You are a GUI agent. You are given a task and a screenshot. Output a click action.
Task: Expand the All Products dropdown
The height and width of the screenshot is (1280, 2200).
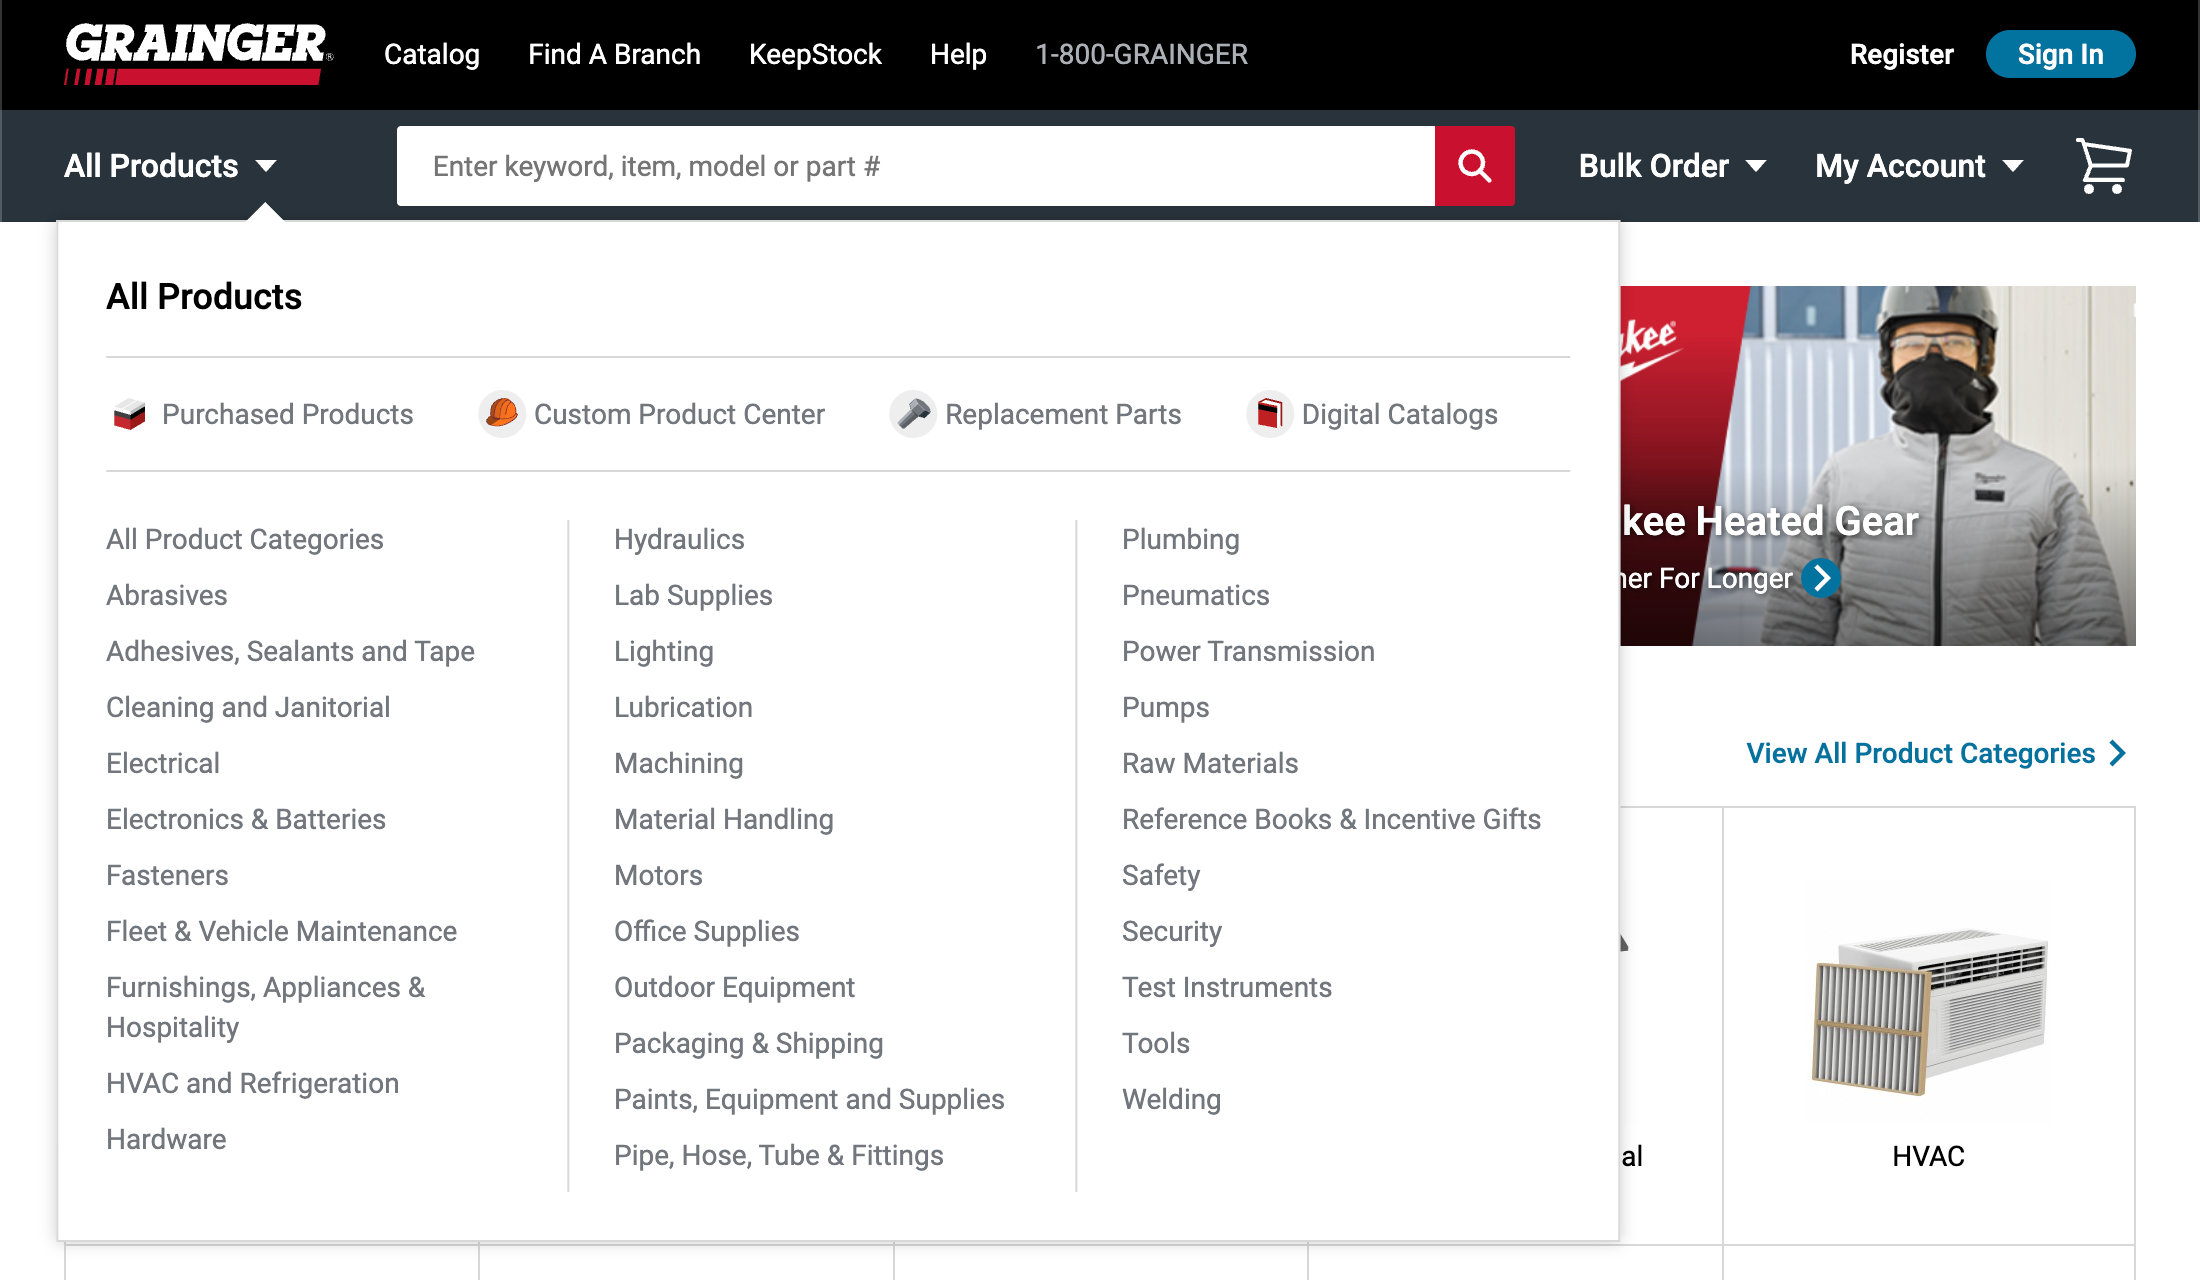point(170,166)
